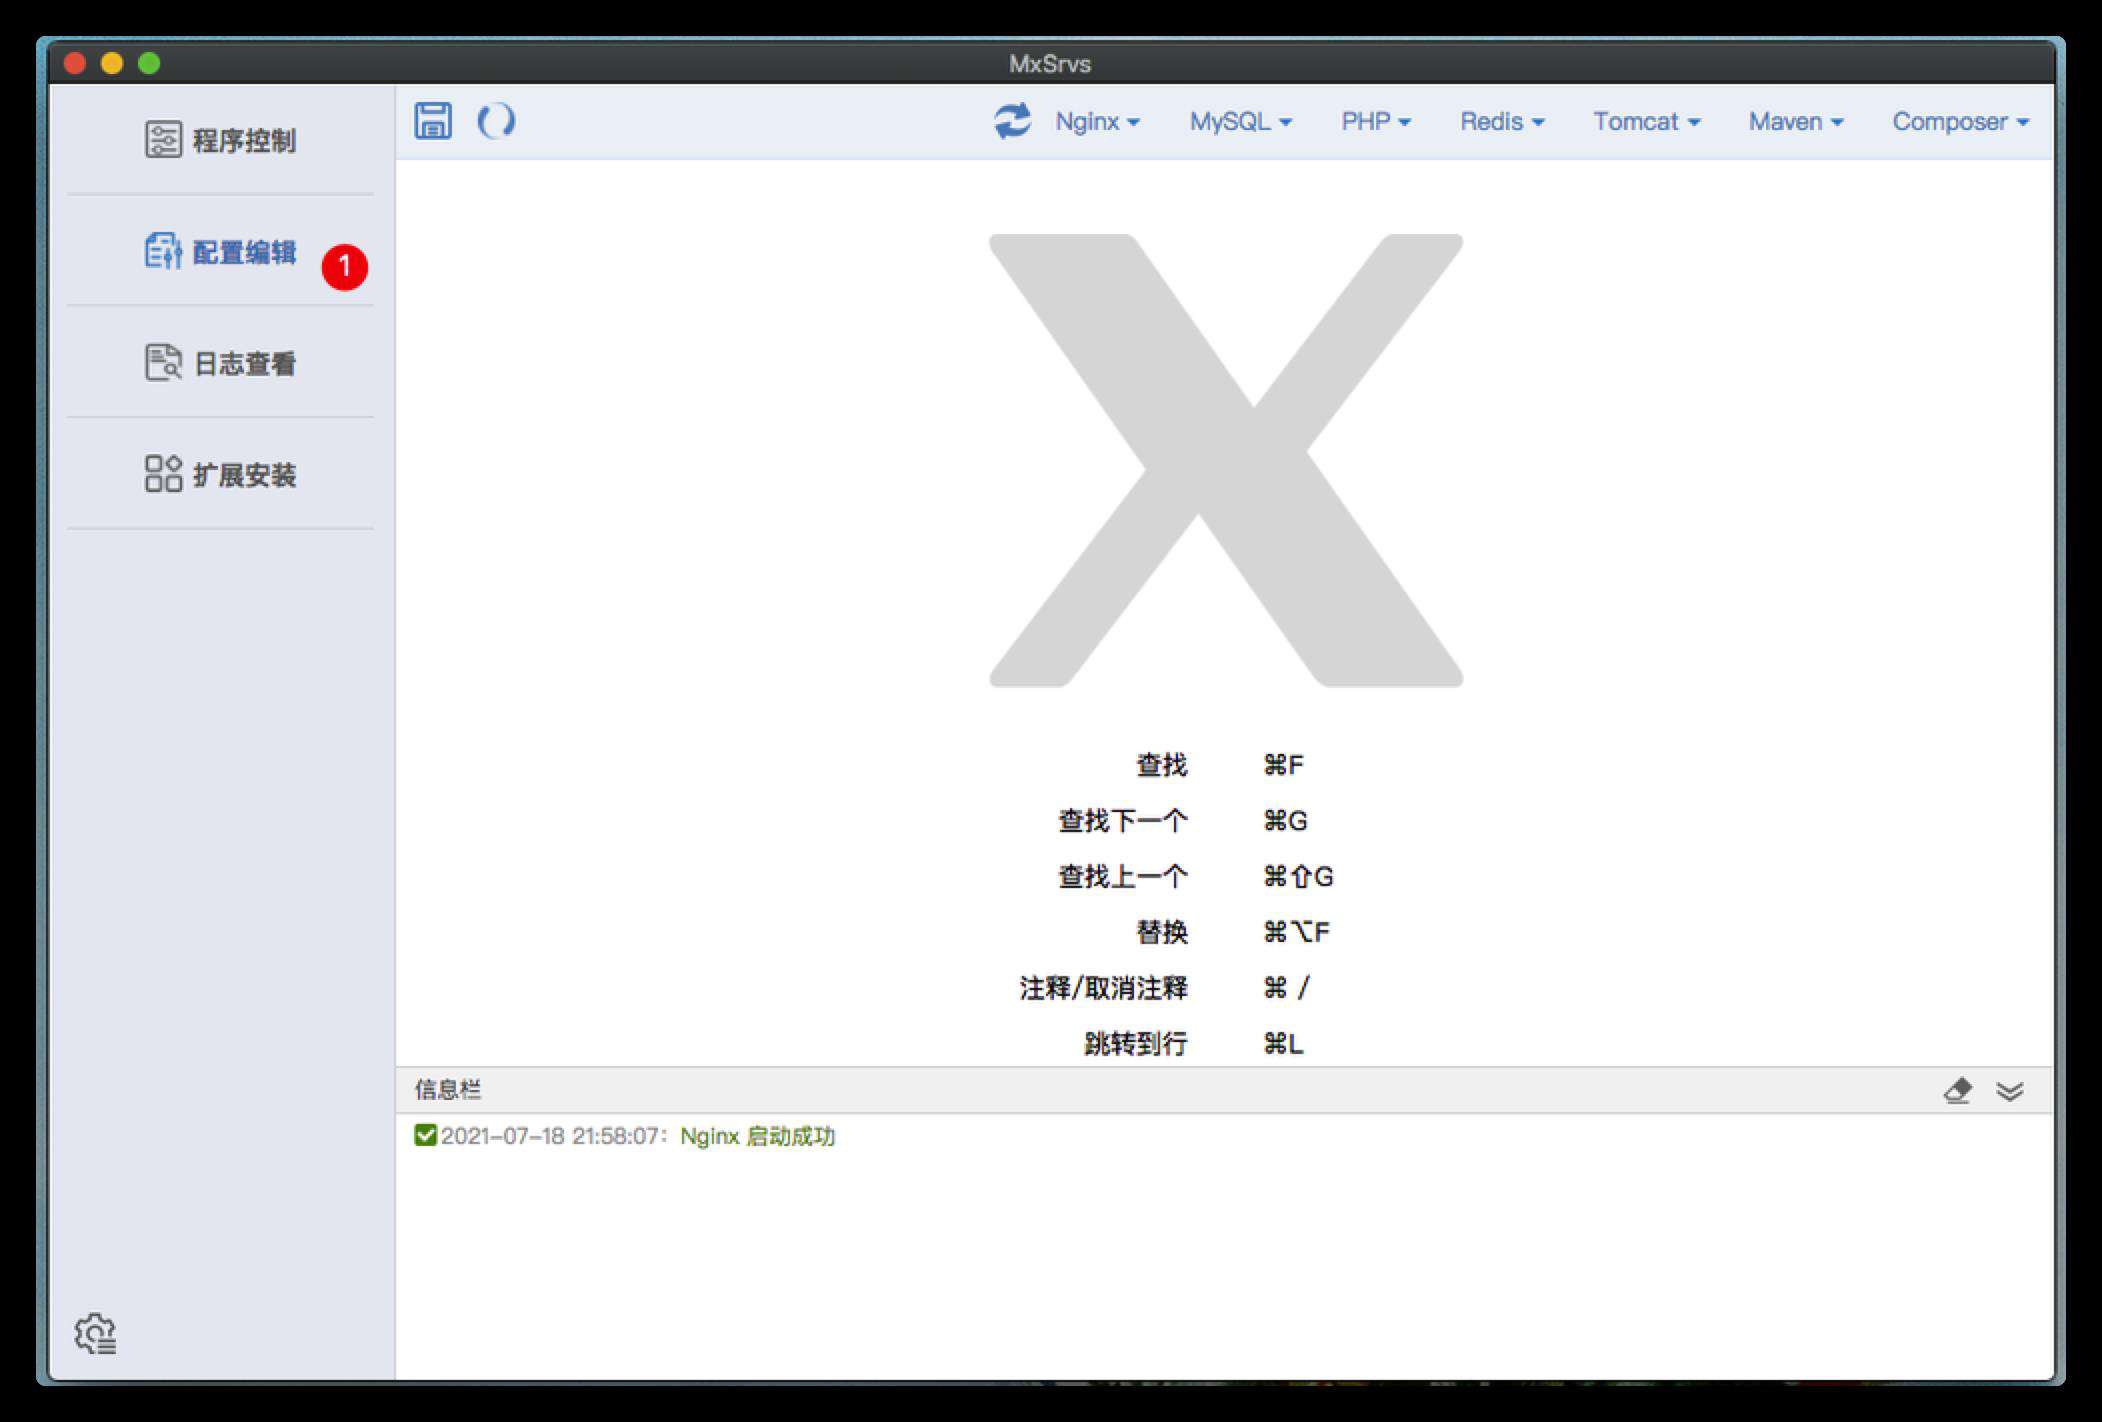Image resolution: width=2102 pixels, height=1422 pixels.
Task: Open the Composer dropdown
Action: (x=1960, y=122)
